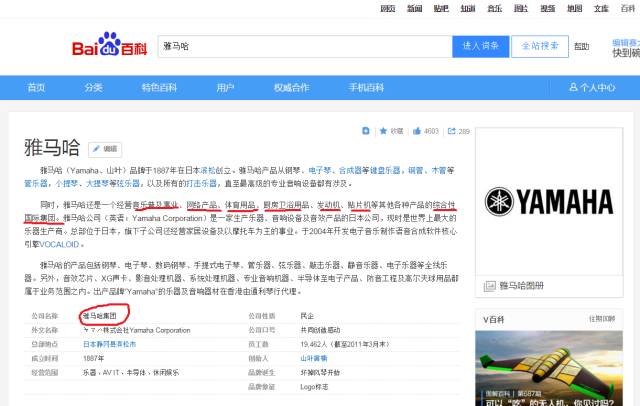Click the 进入词条 button
Screen dimensions: 640x406
pyautogui.click(x=480, y=46)
